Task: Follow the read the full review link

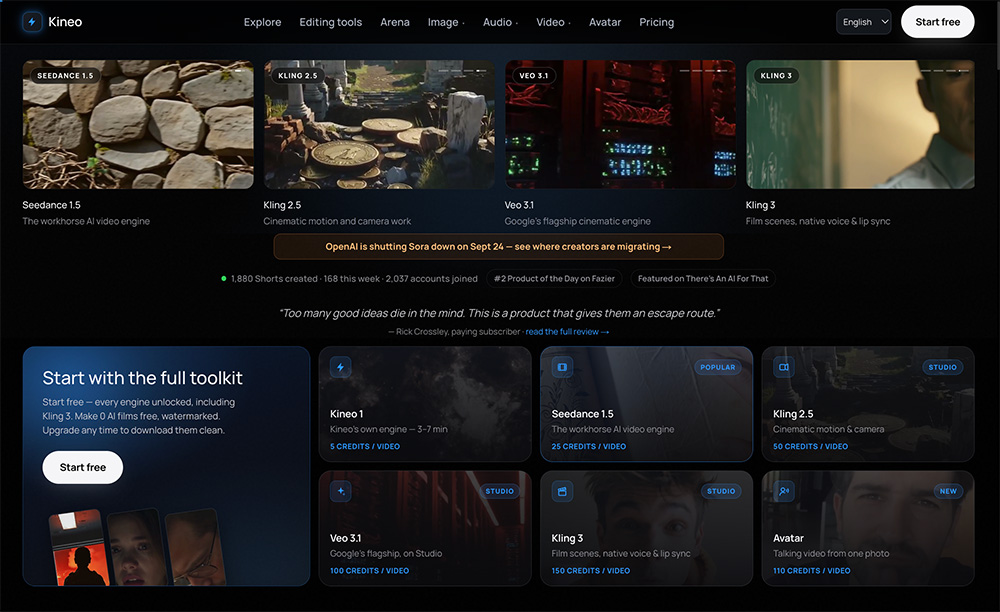Action: point(567,332)
